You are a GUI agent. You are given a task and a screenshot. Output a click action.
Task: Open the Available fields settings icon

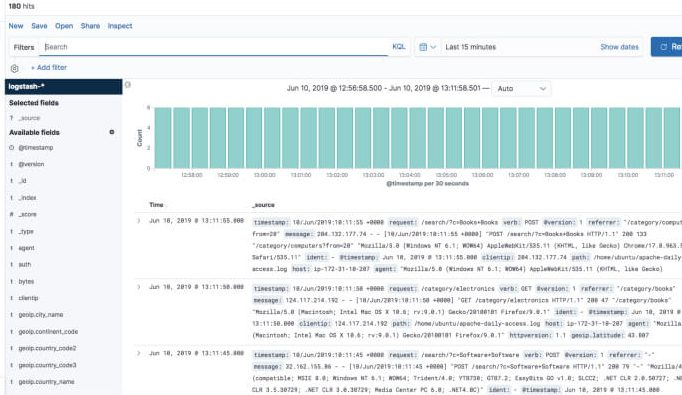(x=112, y=132)
